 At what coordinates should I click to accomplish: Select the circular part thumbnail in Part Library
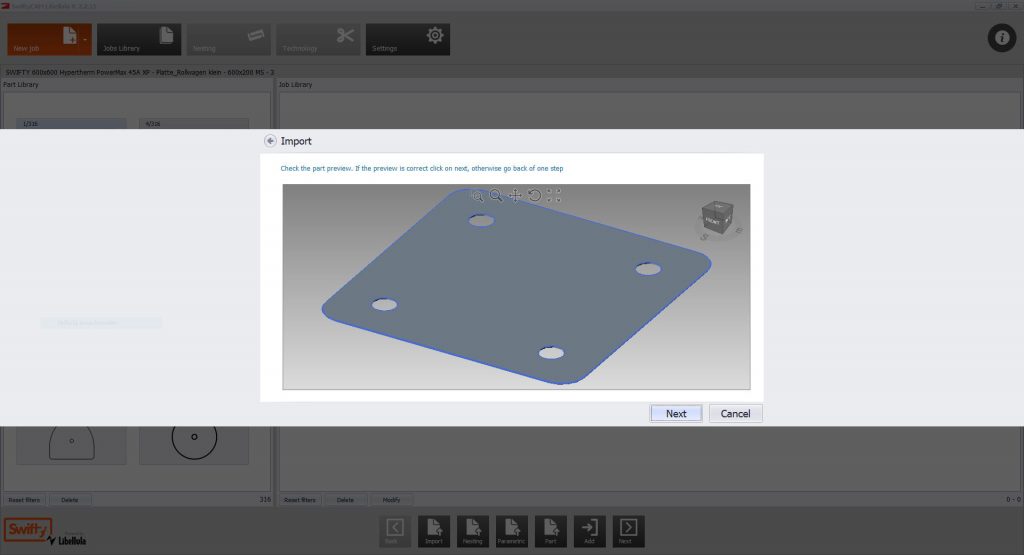pyautogui.click(x=194, y=441)
